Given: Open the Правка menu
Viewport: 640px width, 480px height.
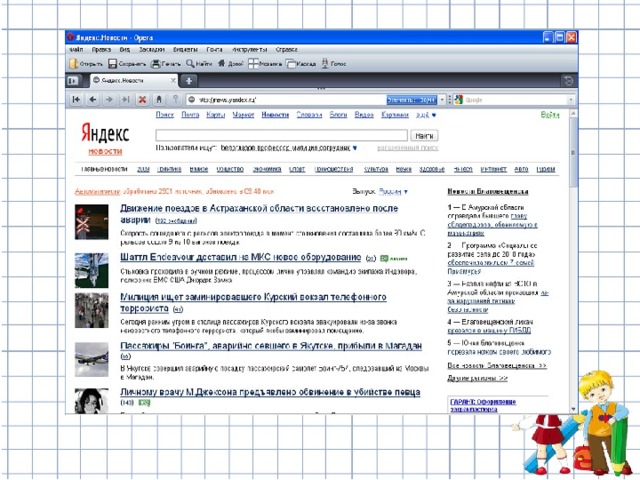Looking at the screenshot, I should 101,49.
